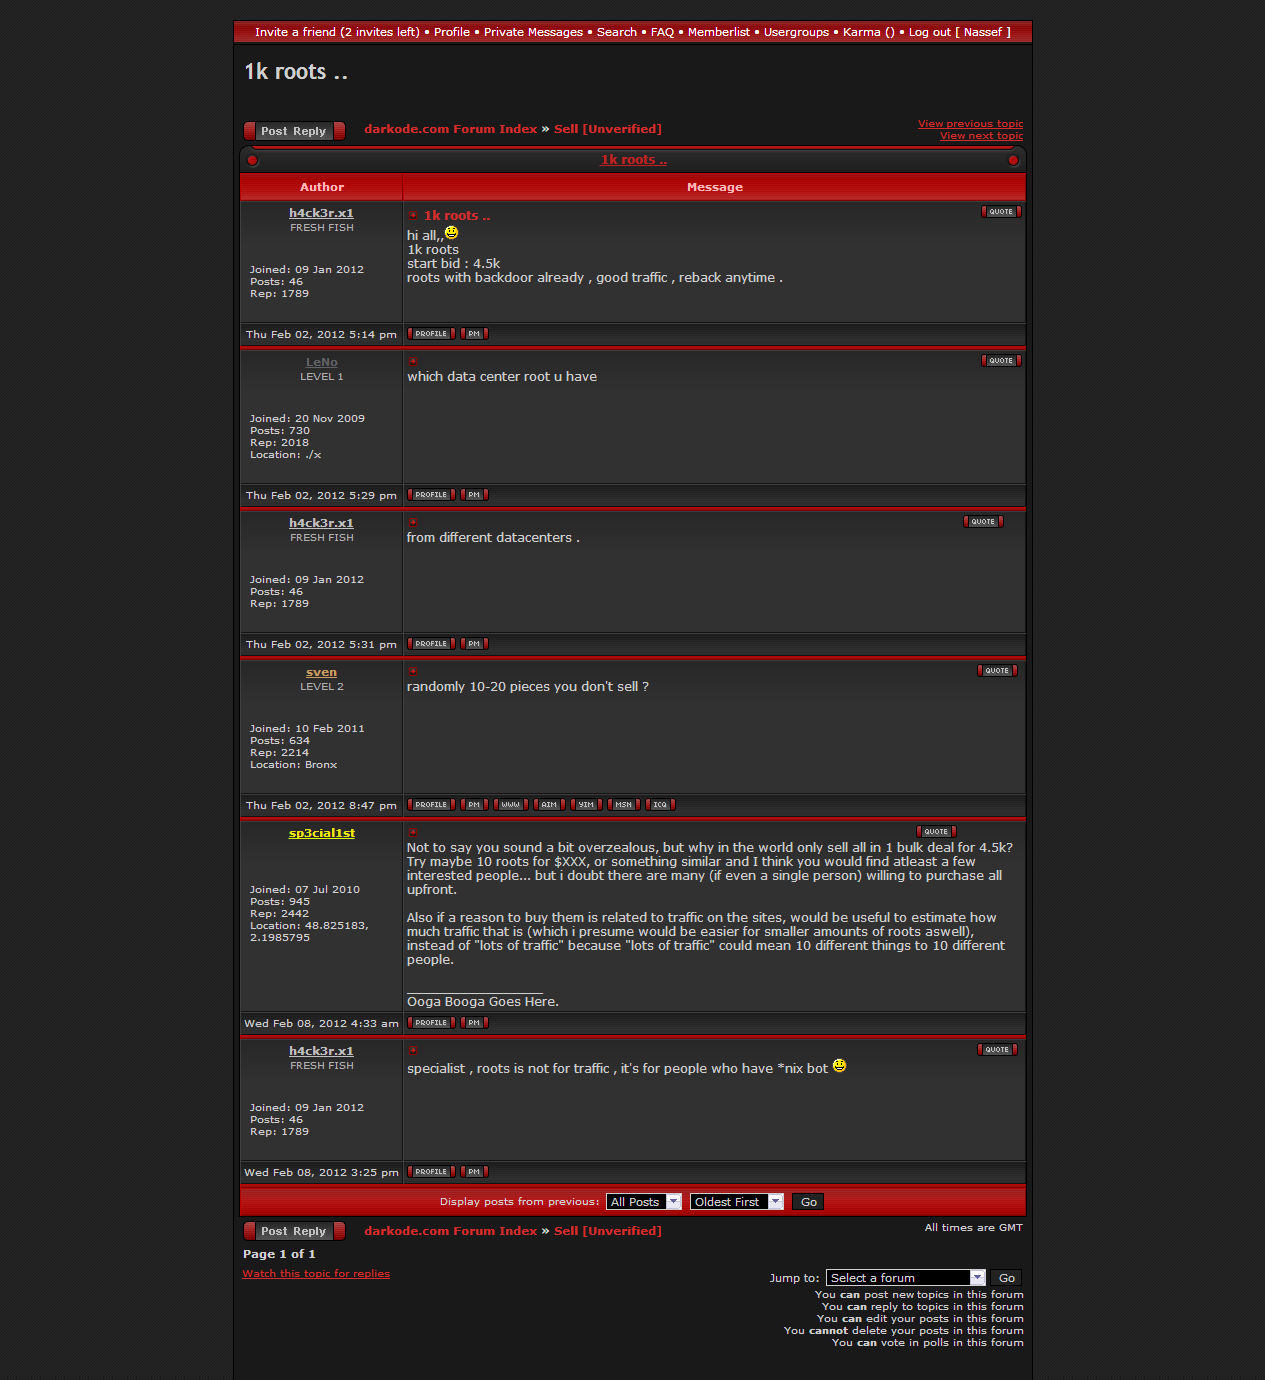The image size is (1265, 1380).
Task: Expand the All Posts dropdown
Action: (x=643, y=1202)
